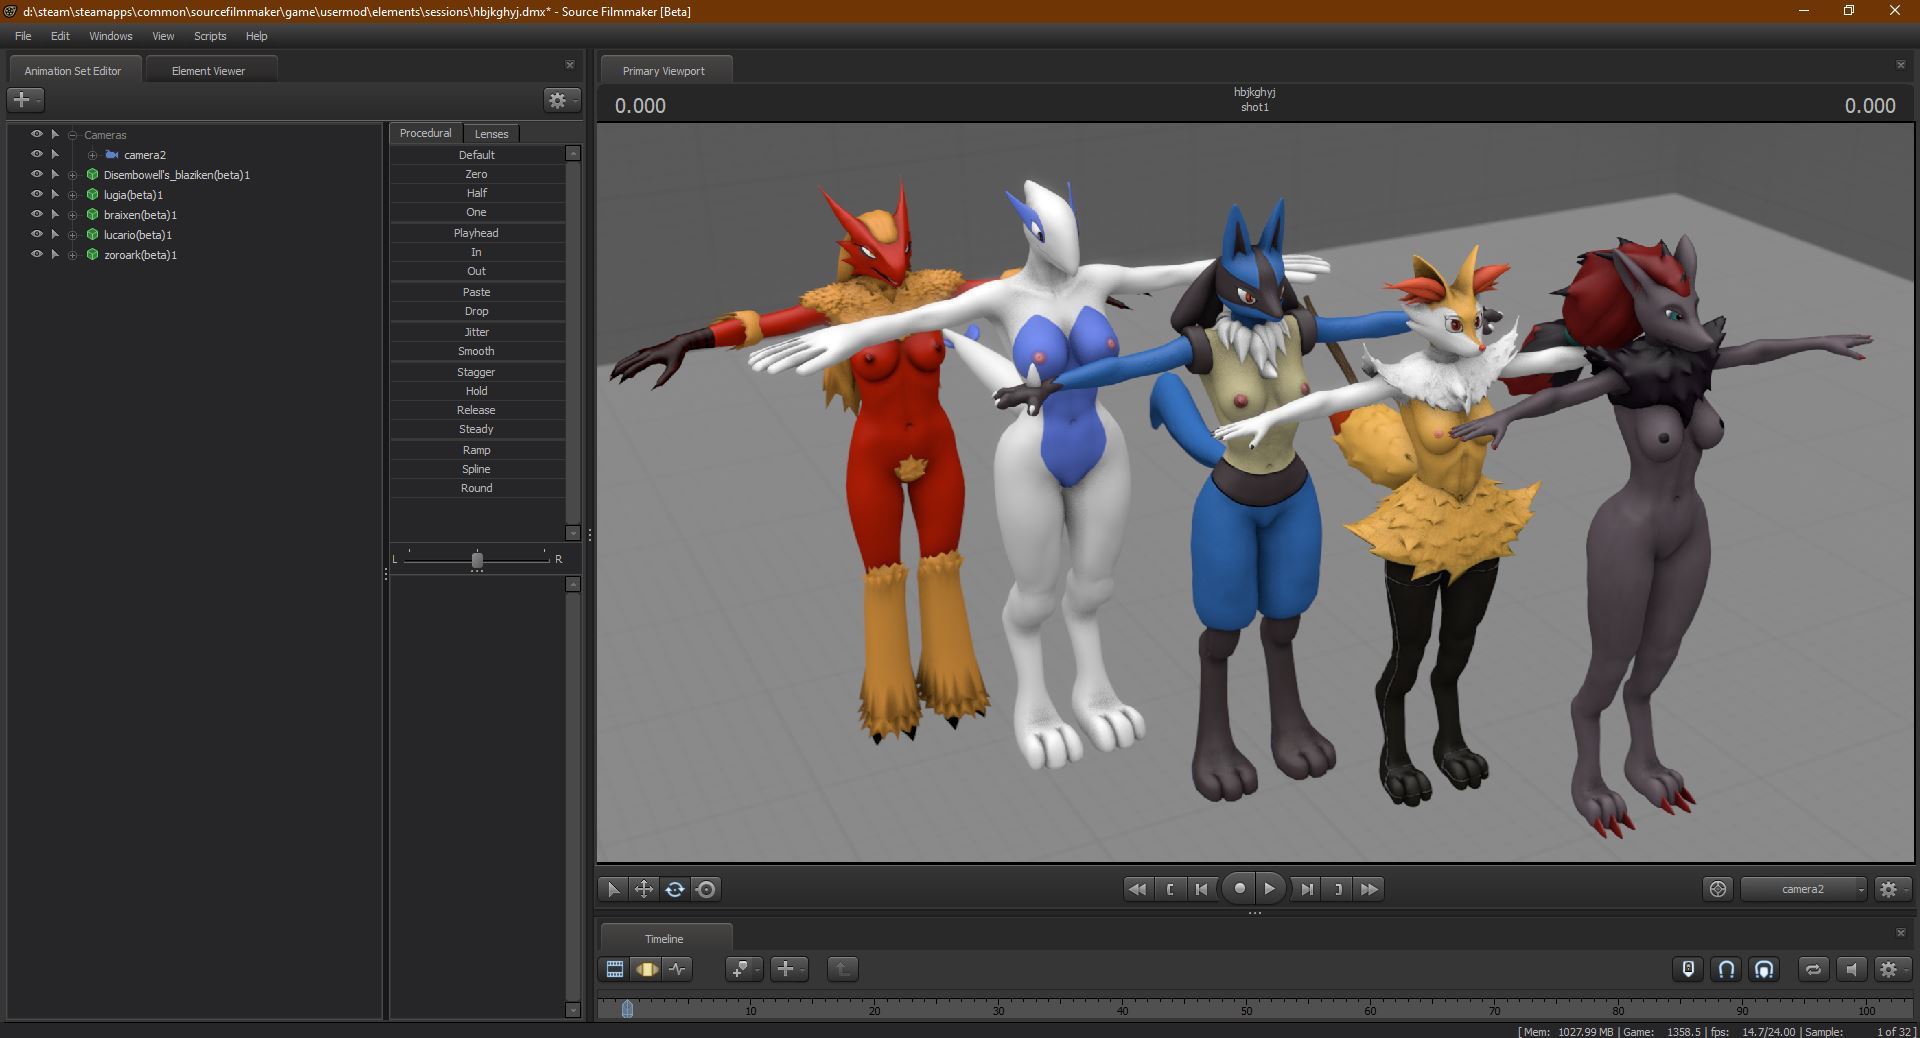Hide the Cameras group with eye icon
Image resolution: width=1920 pixels, height=1038 pixels.
pyautogui.click(x=36, y=134)
